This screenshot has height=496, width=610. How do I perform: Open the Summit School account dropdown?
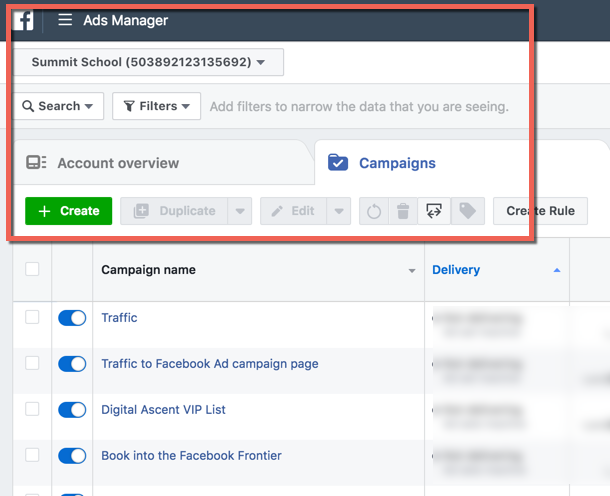click(148, 62)
